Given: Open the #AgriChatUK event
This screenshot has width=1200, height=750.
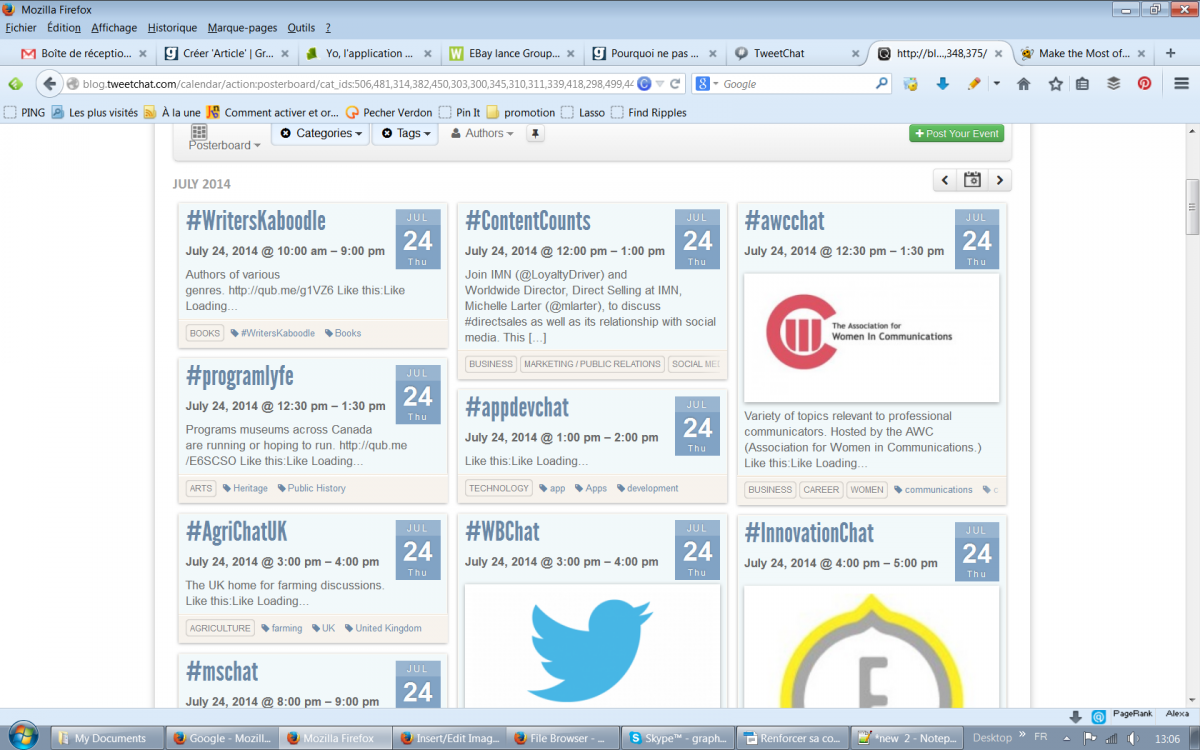Looking at the screenshot, I should click(237, 531).
